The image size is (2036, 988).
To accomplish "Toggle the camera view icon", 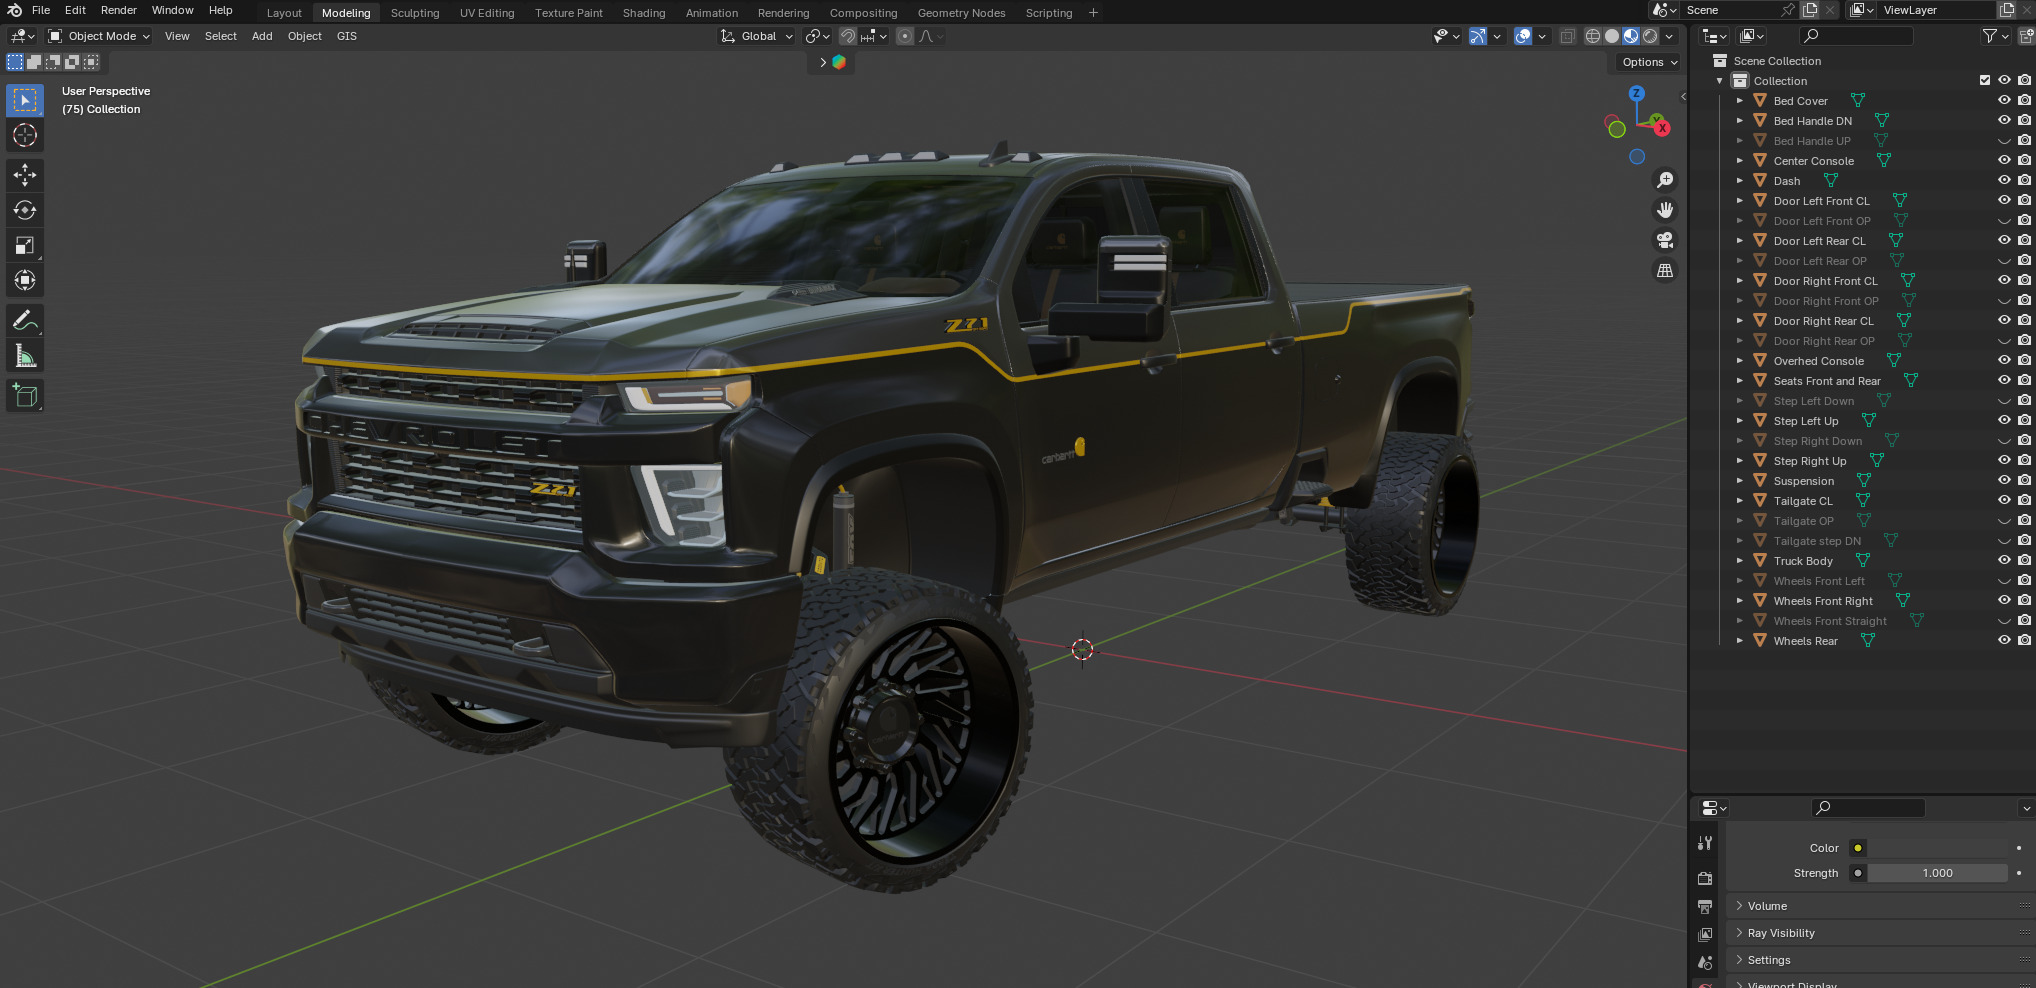I will pos(1665,240).
